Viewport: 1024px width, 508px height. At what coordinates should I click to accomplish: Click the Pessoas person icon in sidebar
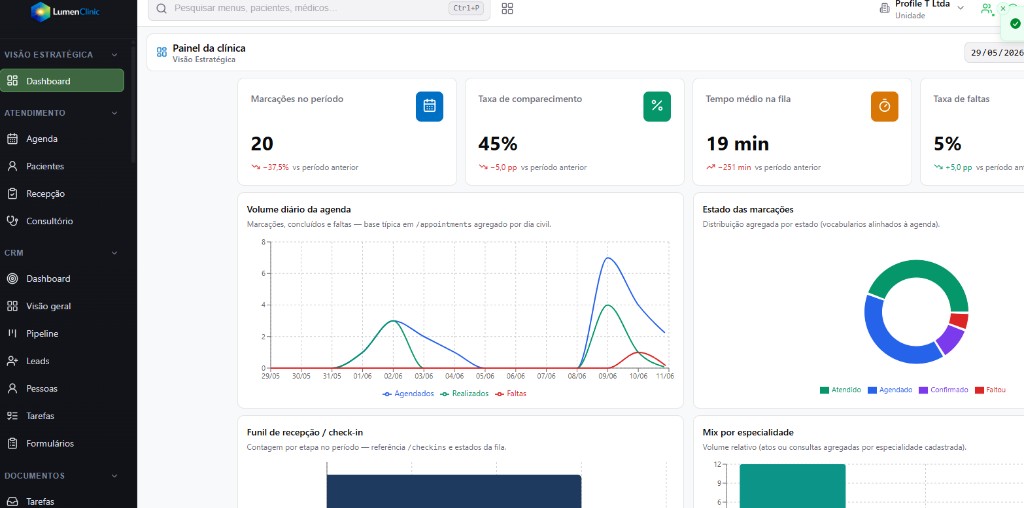[x=12, y=389]
